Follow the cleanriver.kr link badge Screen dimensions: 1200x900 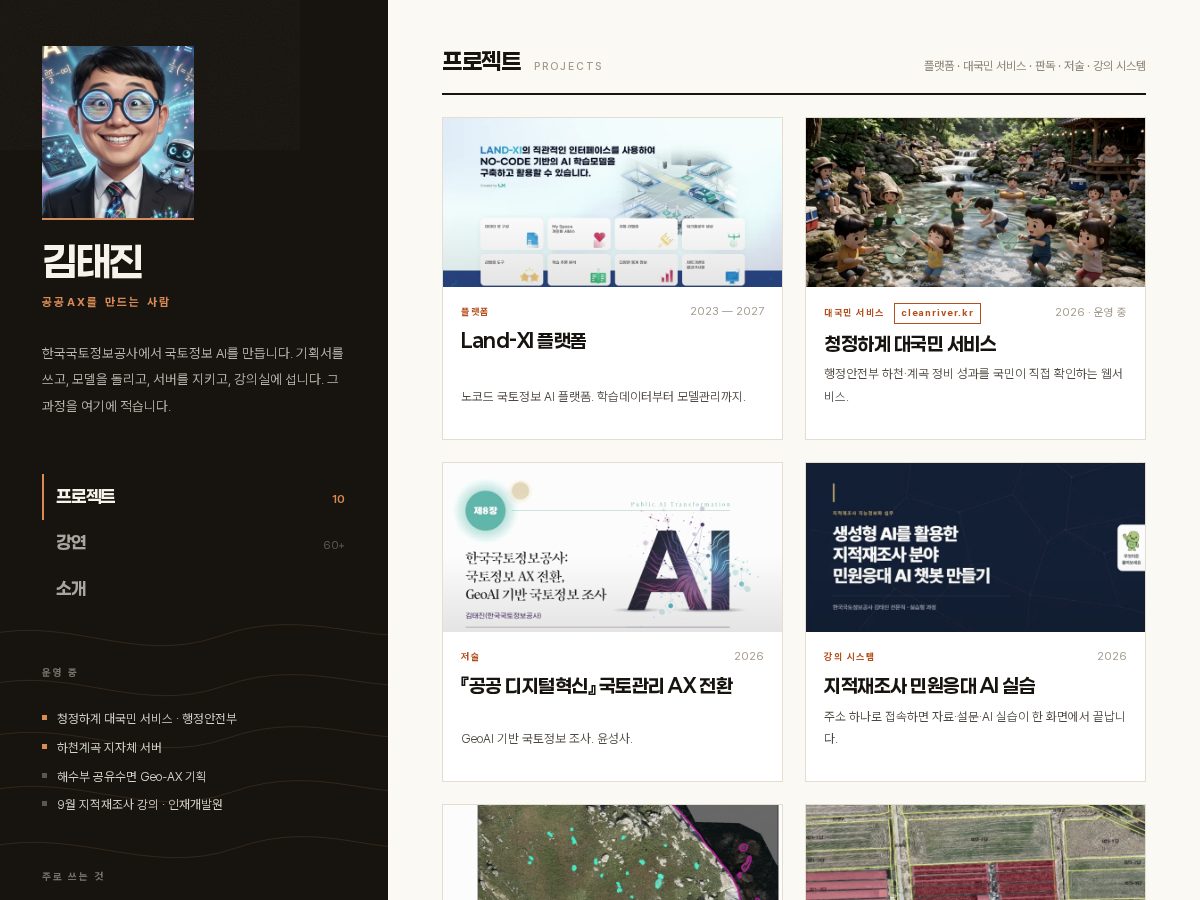pyautogui.click(x=937, y=313)
